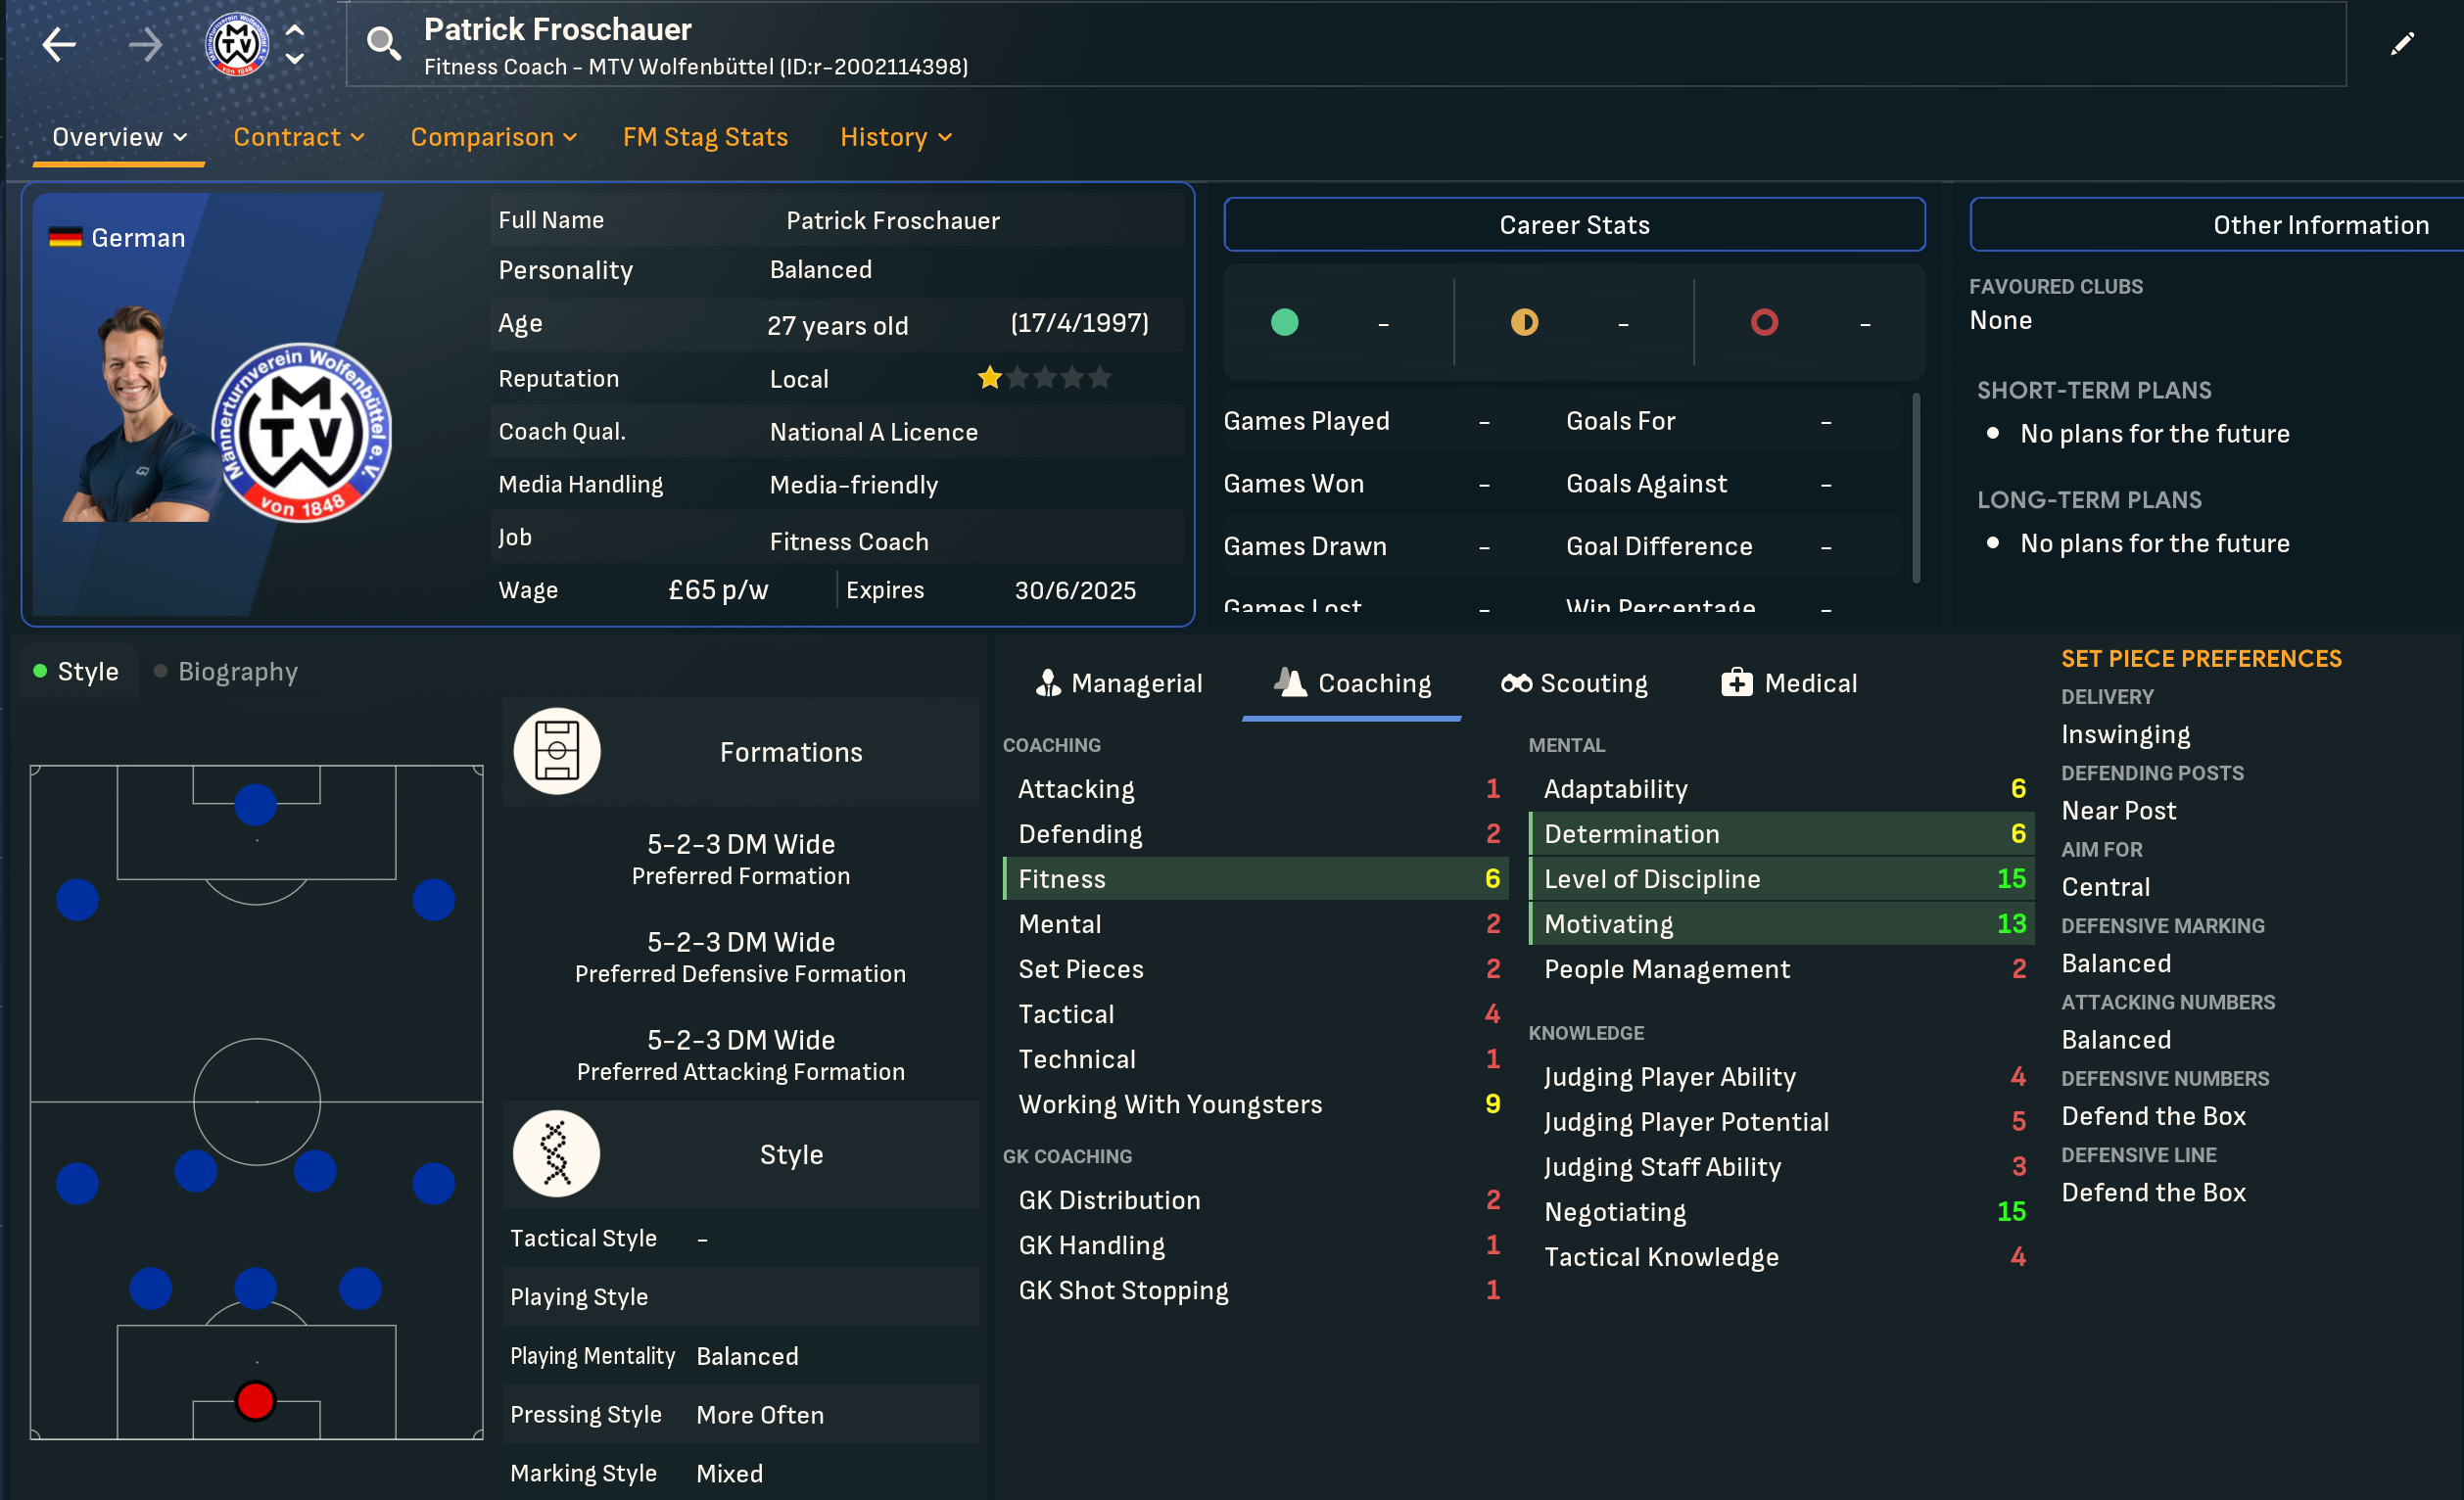Click the search magnifier icon

(383, 43)
